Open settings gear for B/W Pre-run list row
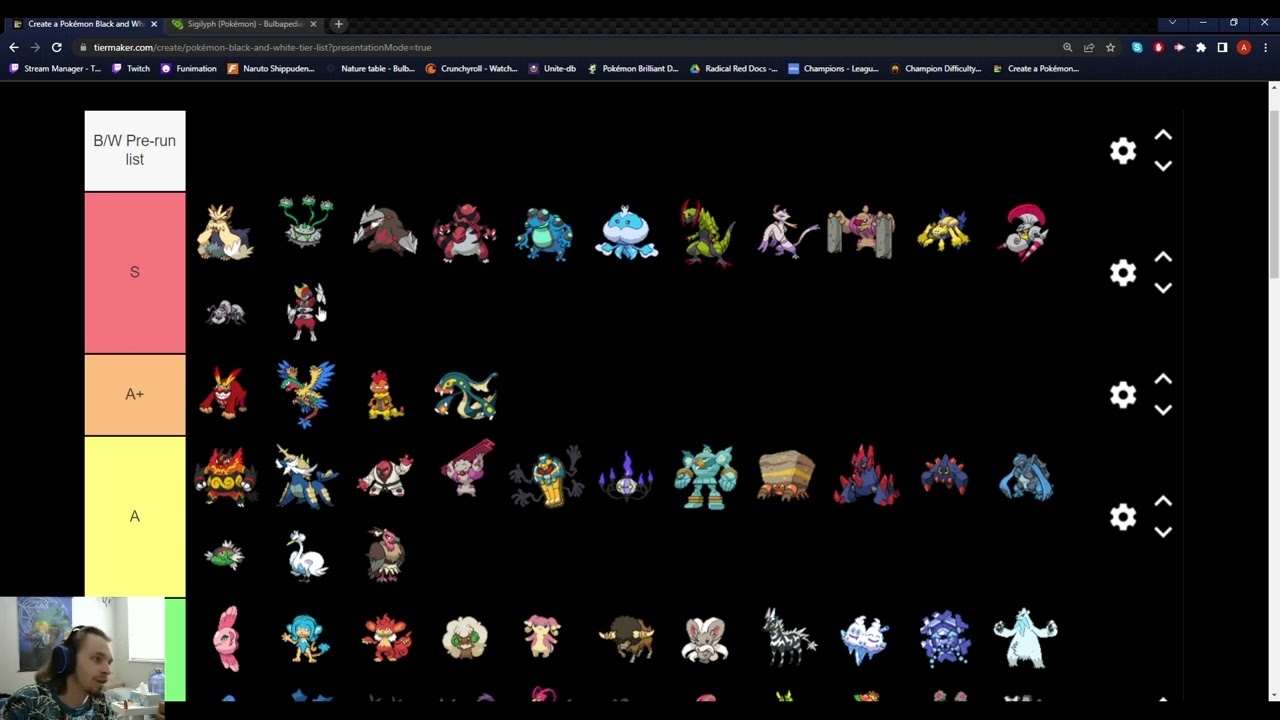 pos(1123,150)
